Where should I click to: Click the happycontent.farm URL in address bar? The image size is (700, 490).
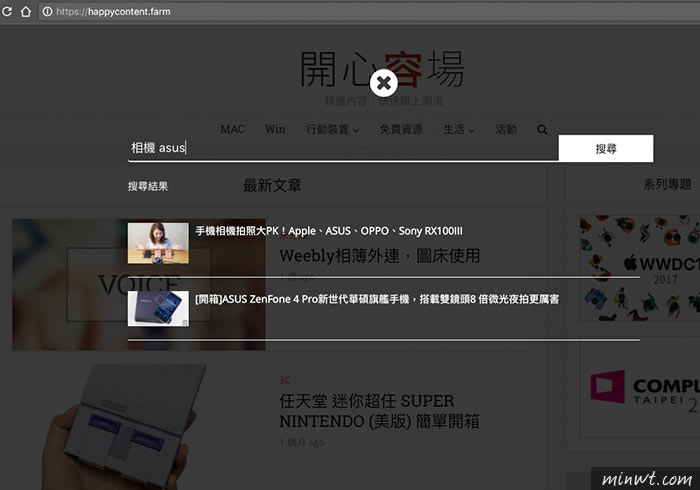(113, 12)
